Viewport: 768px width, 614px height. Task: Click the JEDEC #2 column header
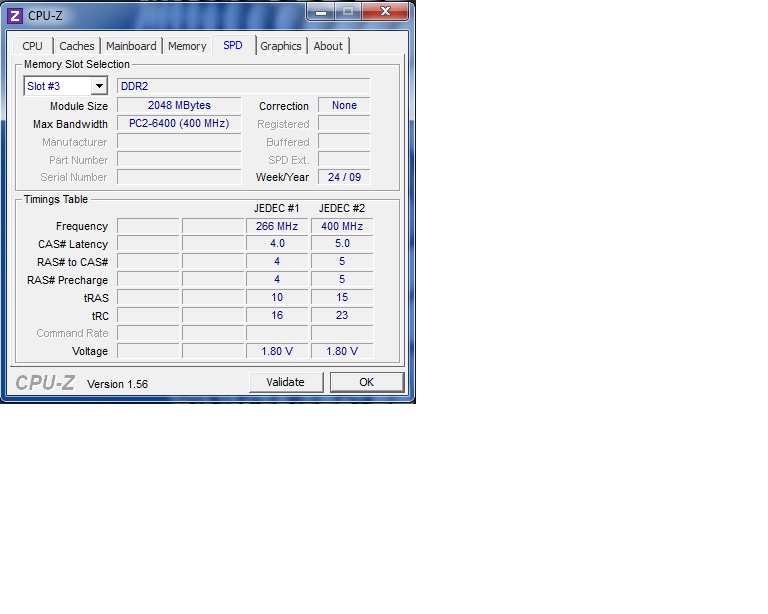tap(342, 209)
